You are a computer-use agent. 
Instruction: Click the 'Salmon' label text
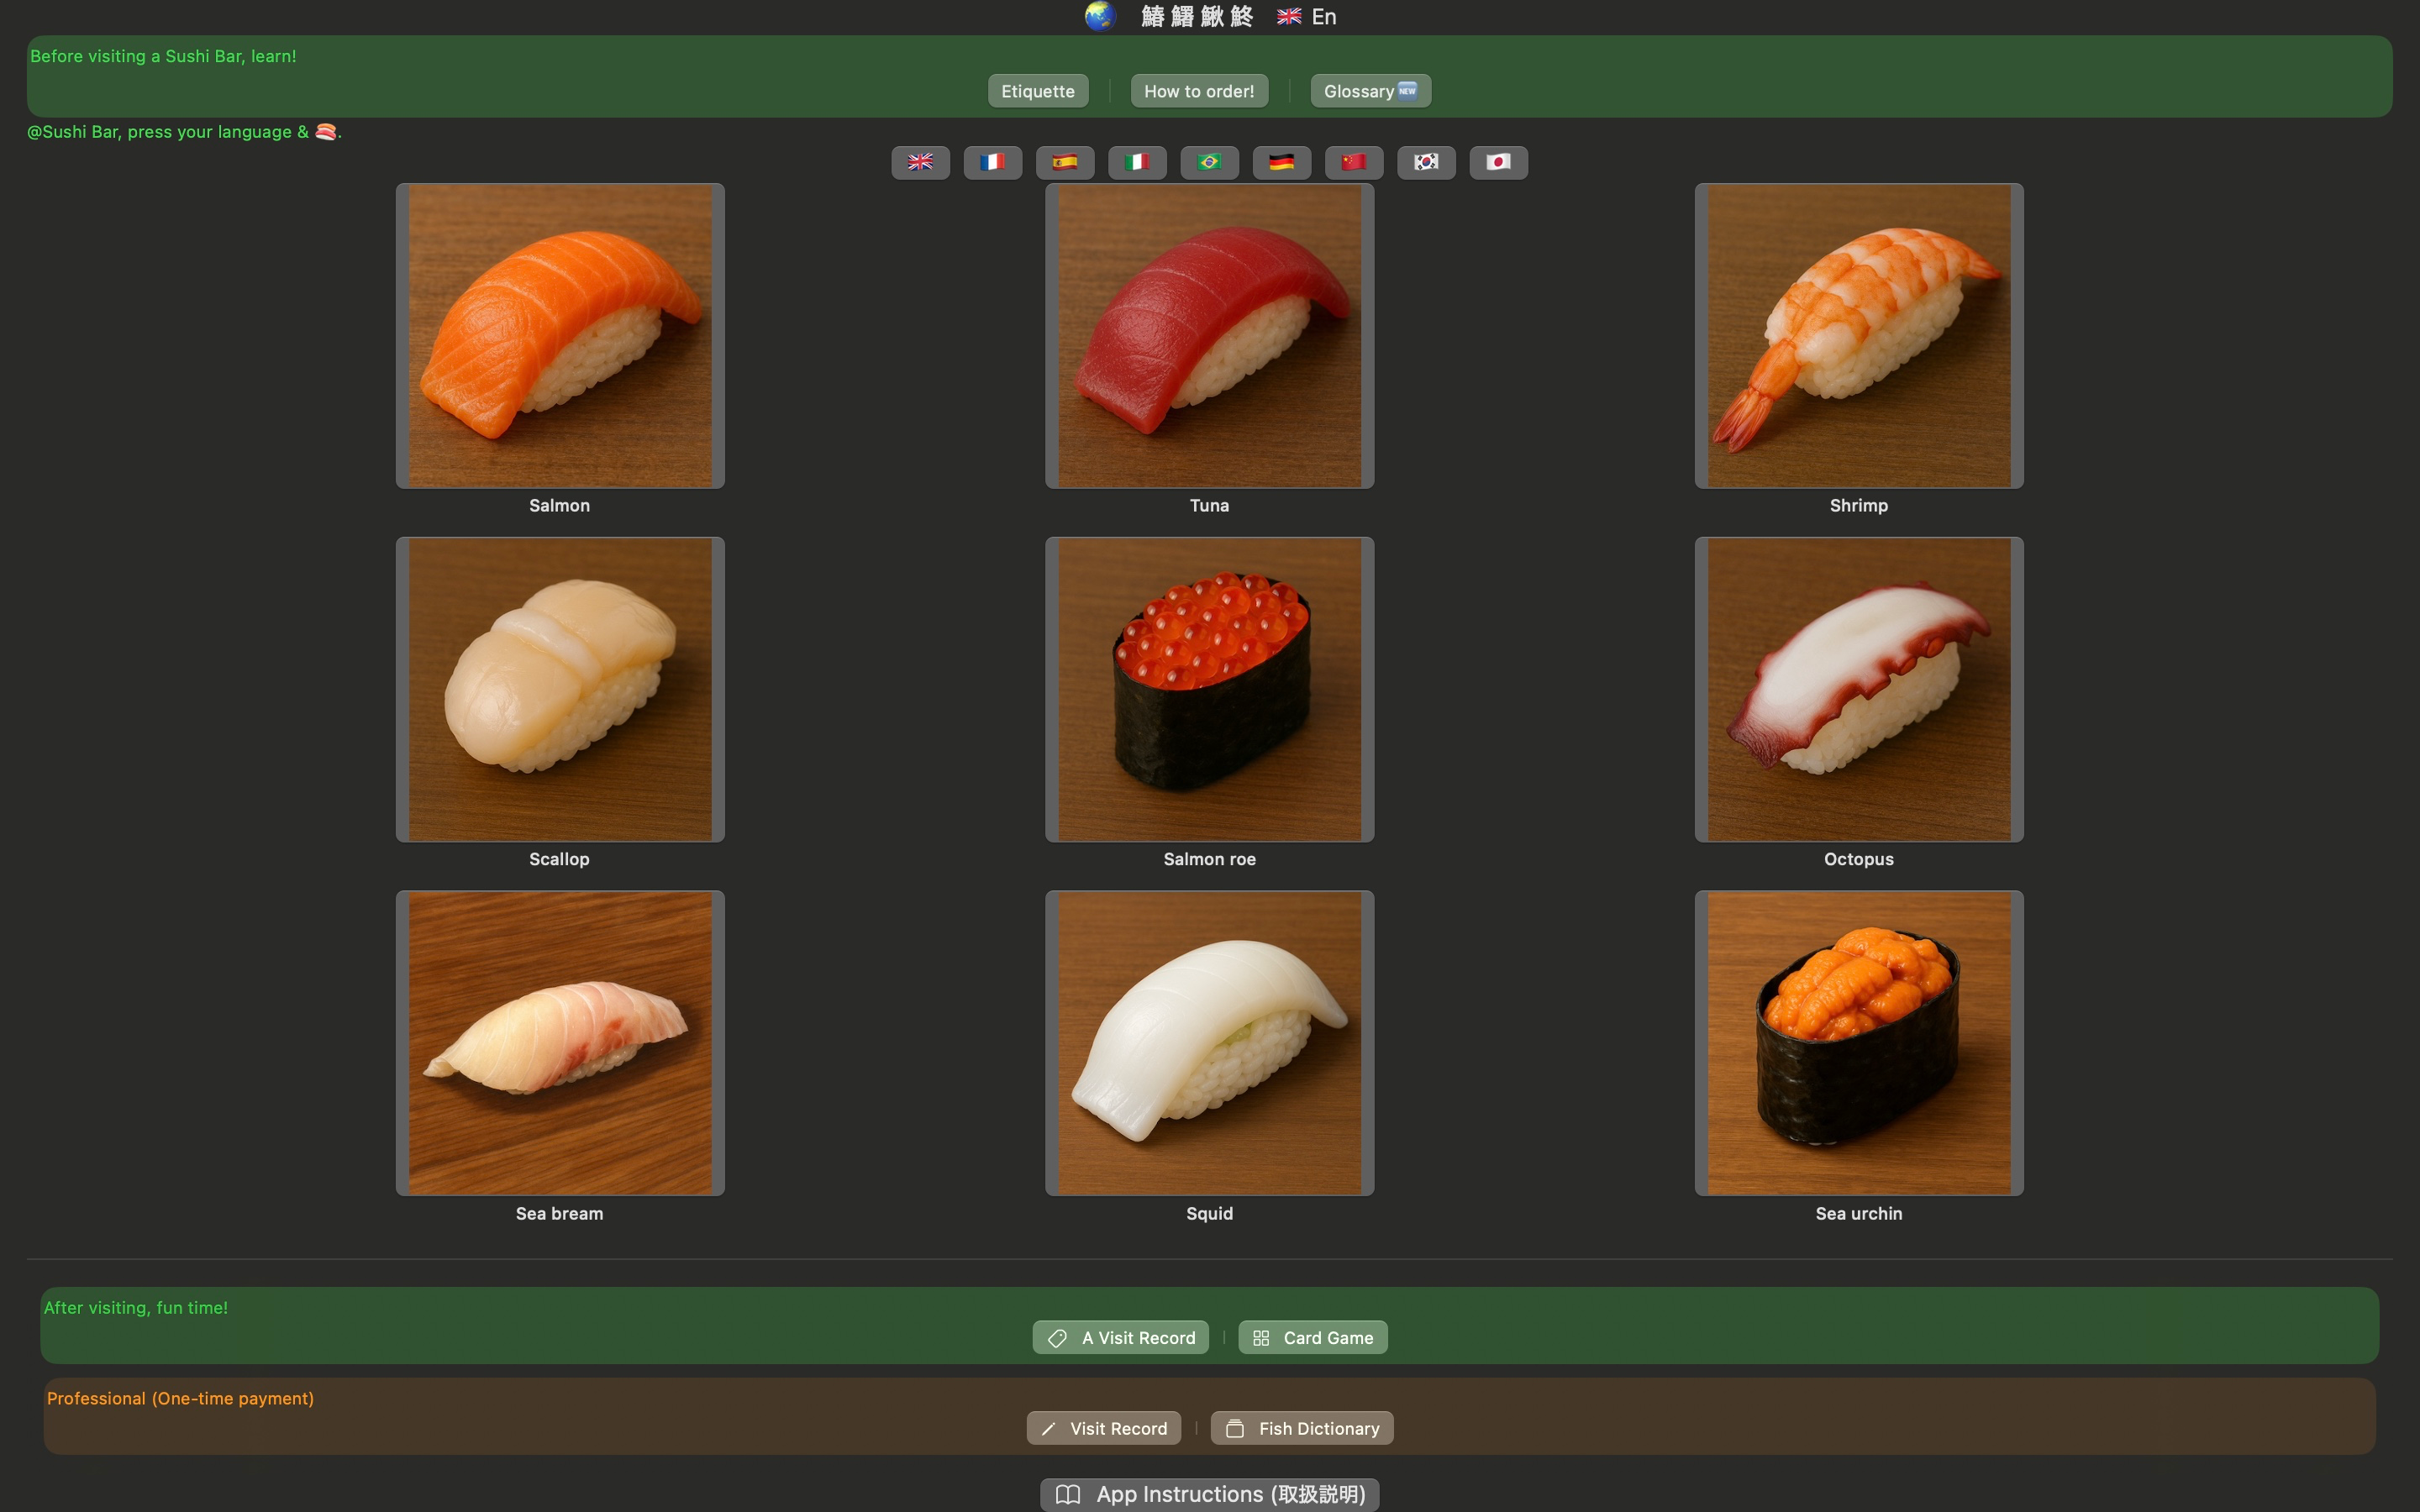(x=560, y=506)
